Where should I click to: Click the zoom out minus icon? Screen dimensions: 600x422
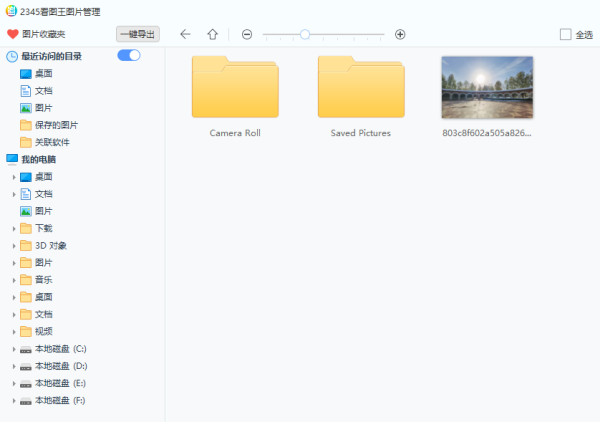coord(247,34)
